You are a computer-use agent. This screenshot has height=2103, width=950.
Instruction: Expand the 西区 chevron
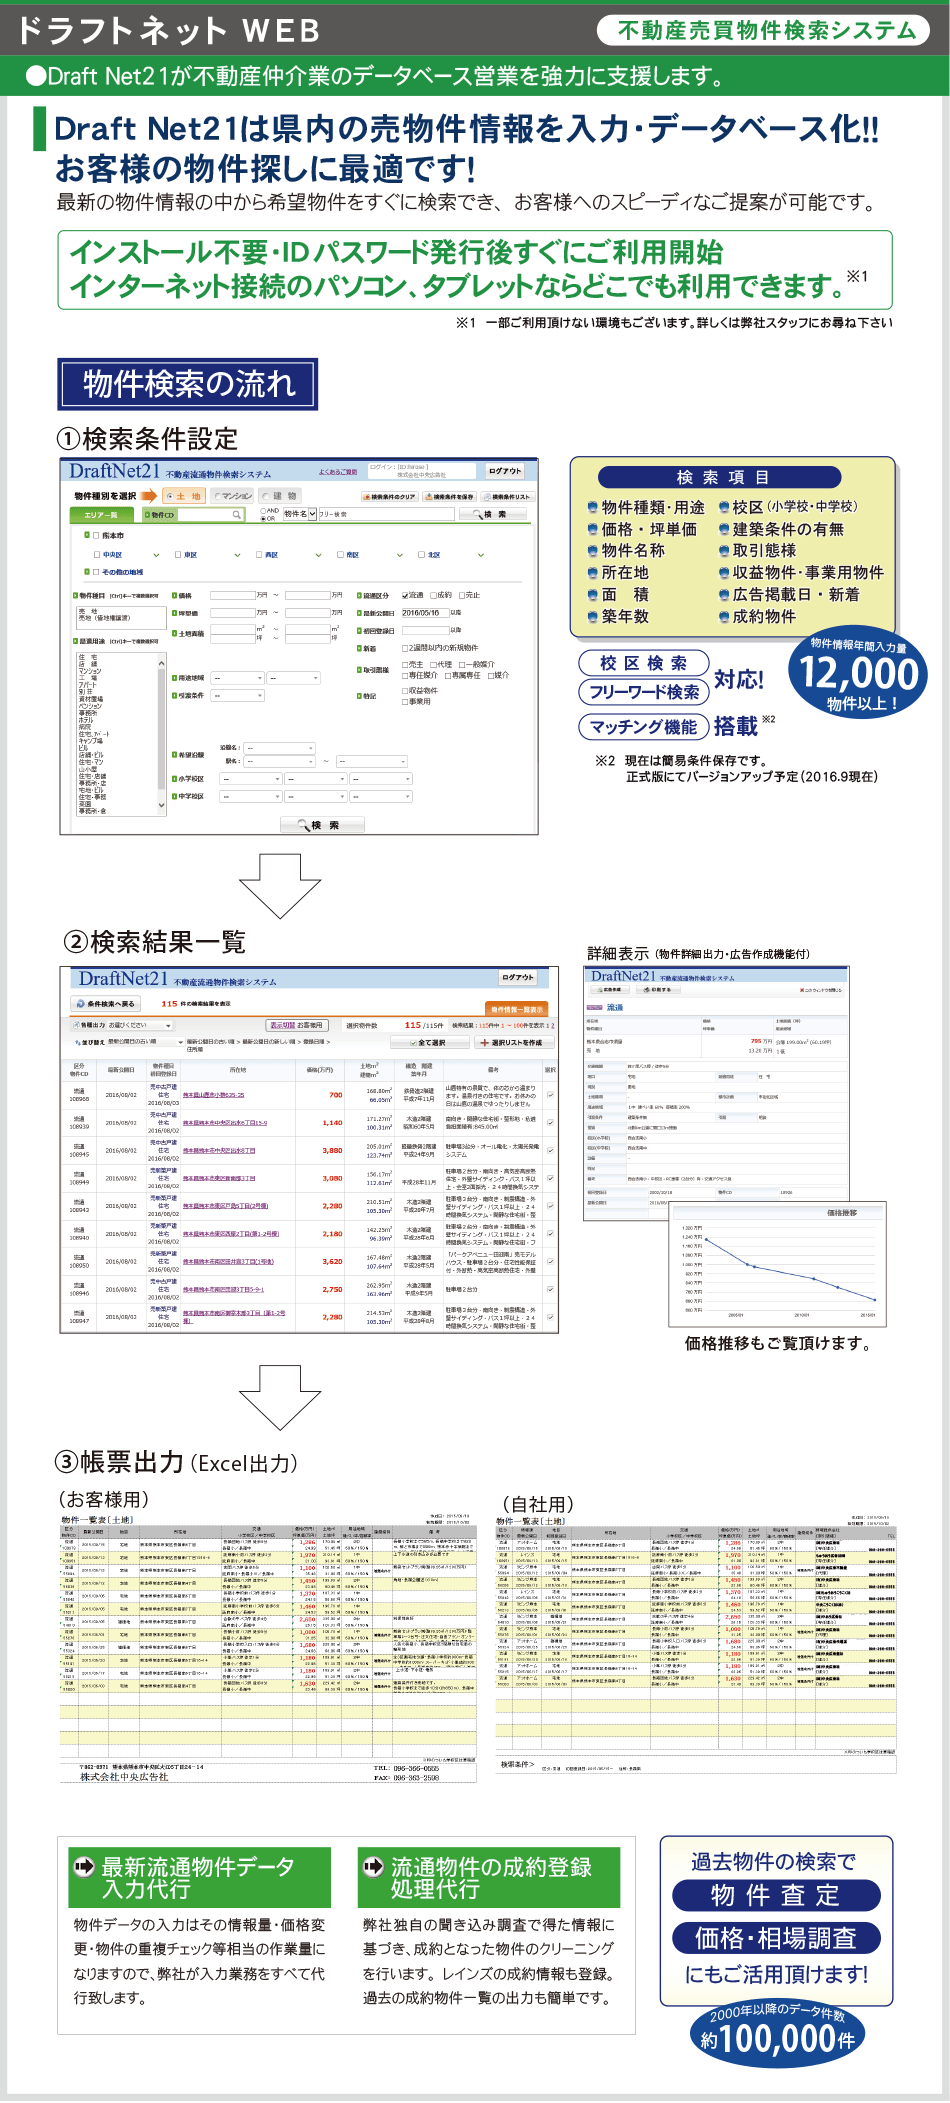pos(318,555)
